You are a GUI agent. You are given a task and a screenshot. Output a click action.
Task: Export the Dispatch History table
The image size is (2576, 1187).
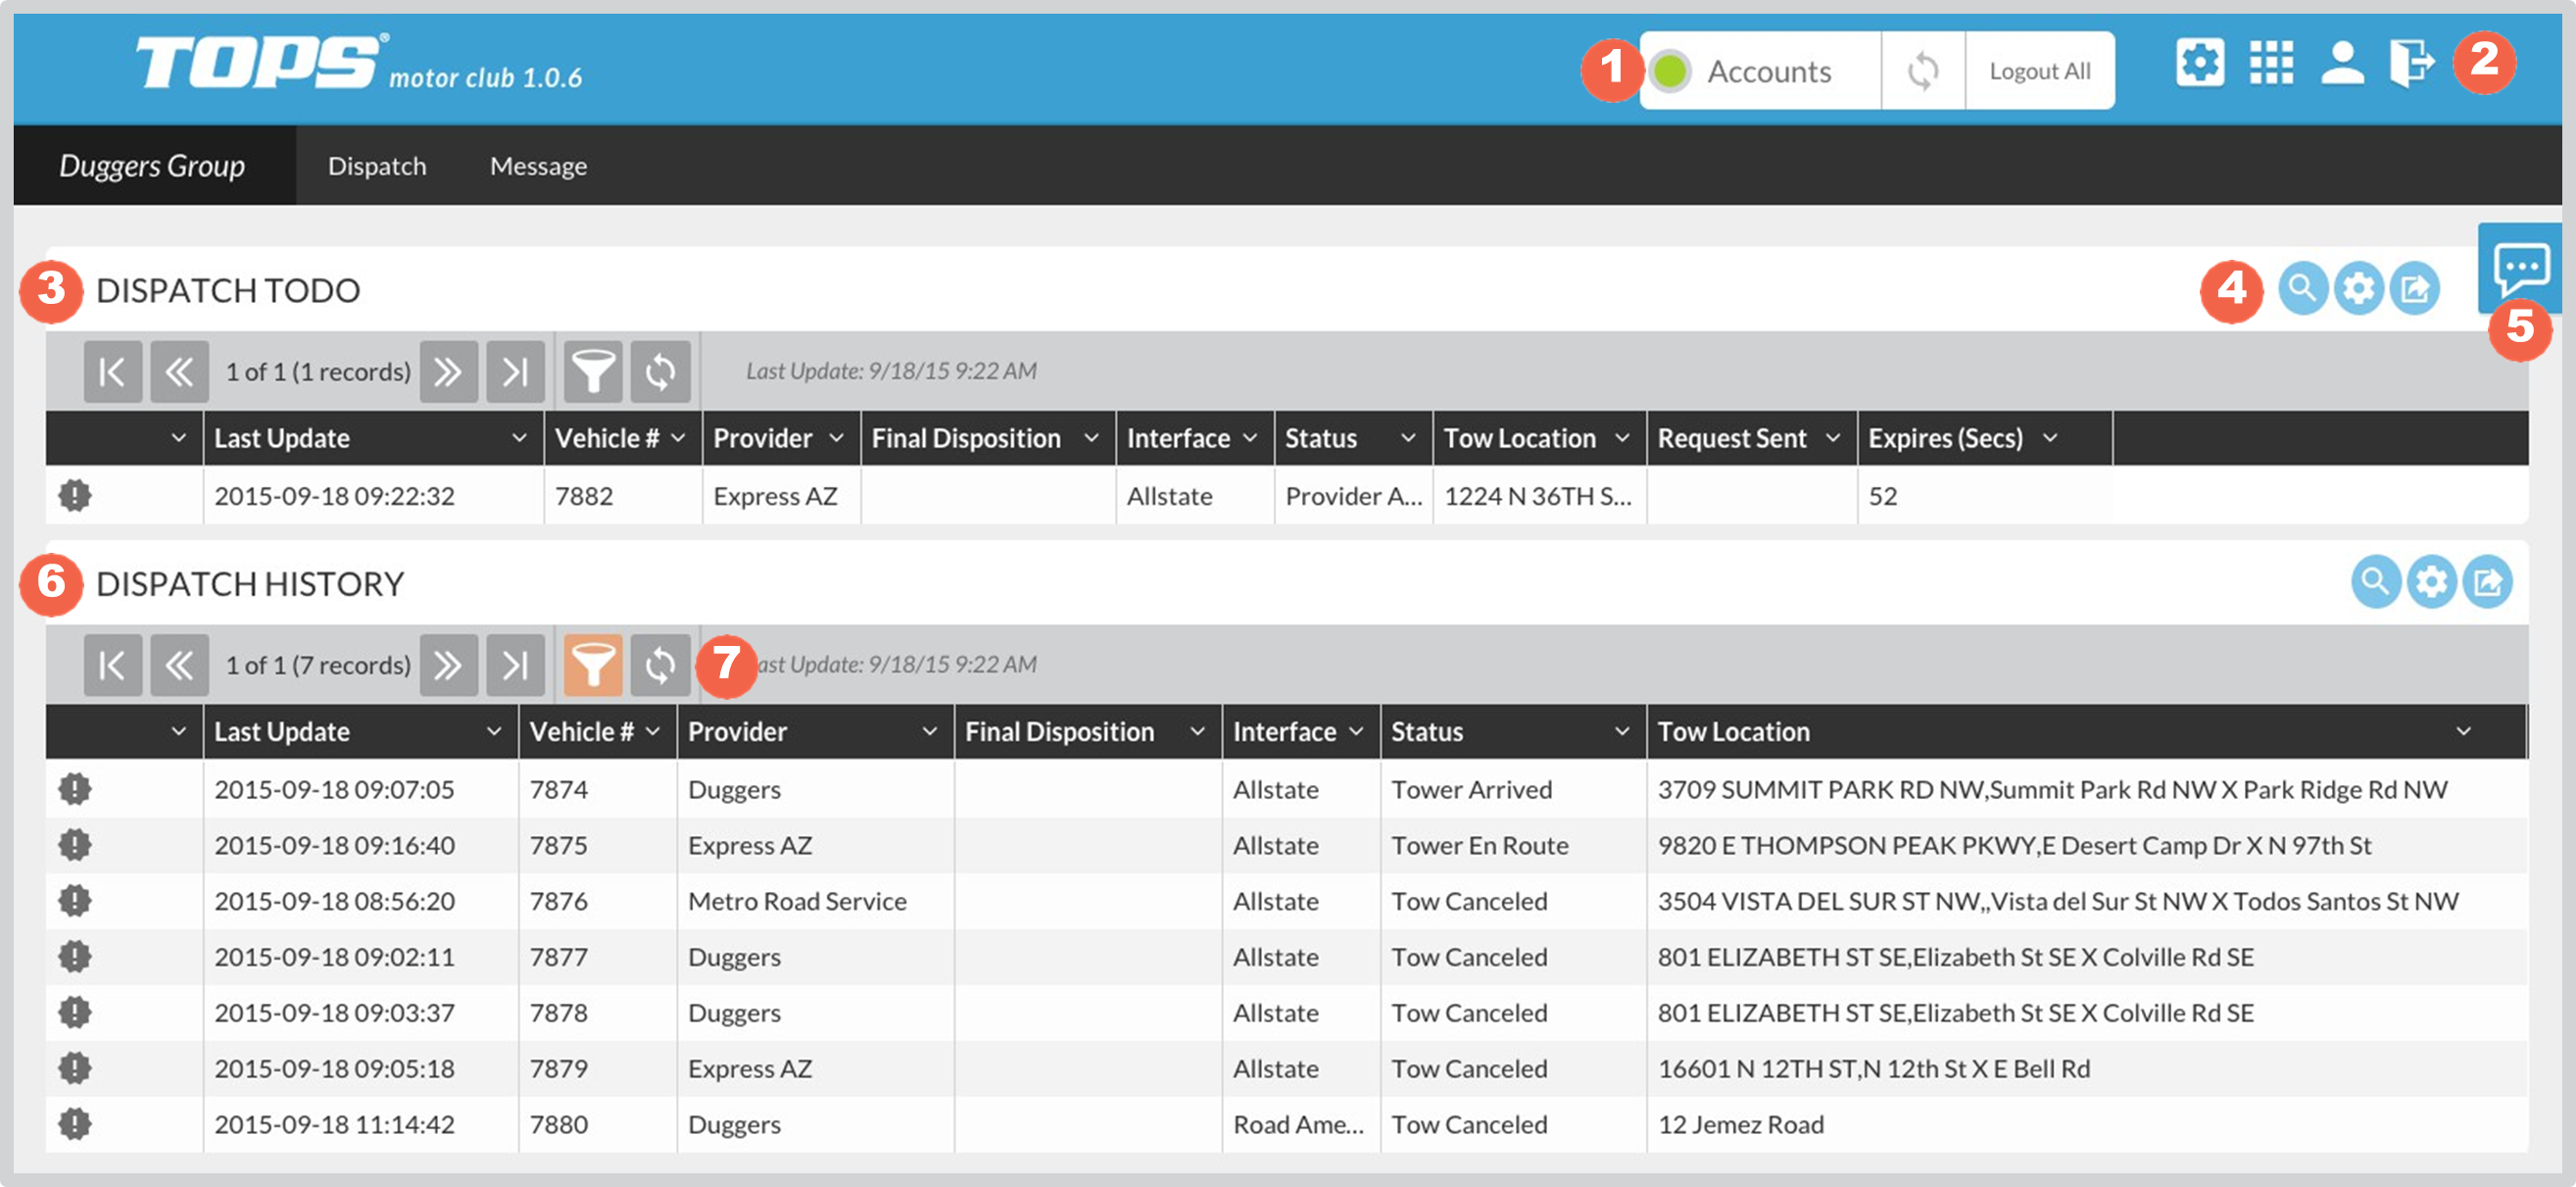click(2487, 582)
